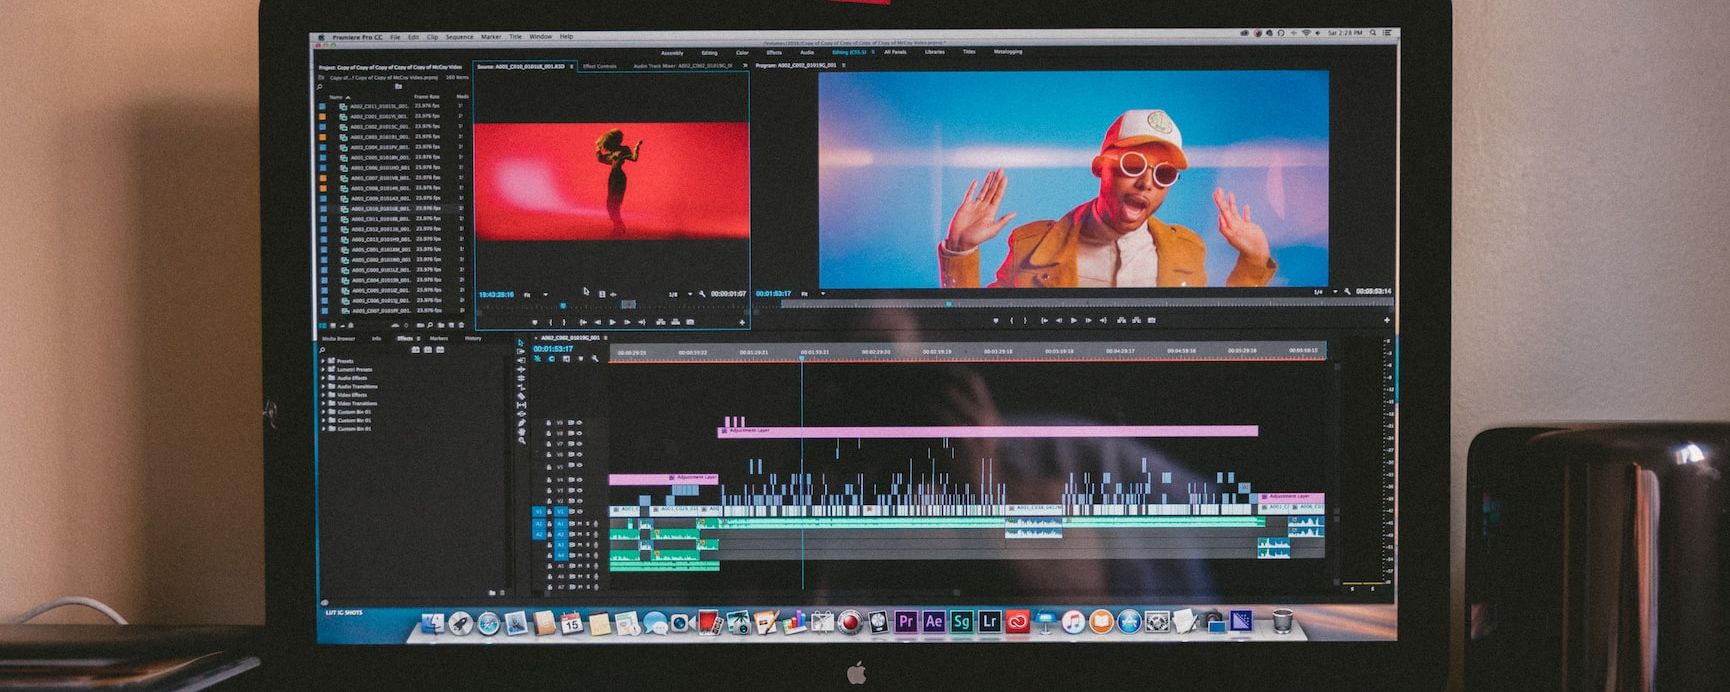Open timeline display settings wrench icon

pyautogui.click(x=595, y=359)
